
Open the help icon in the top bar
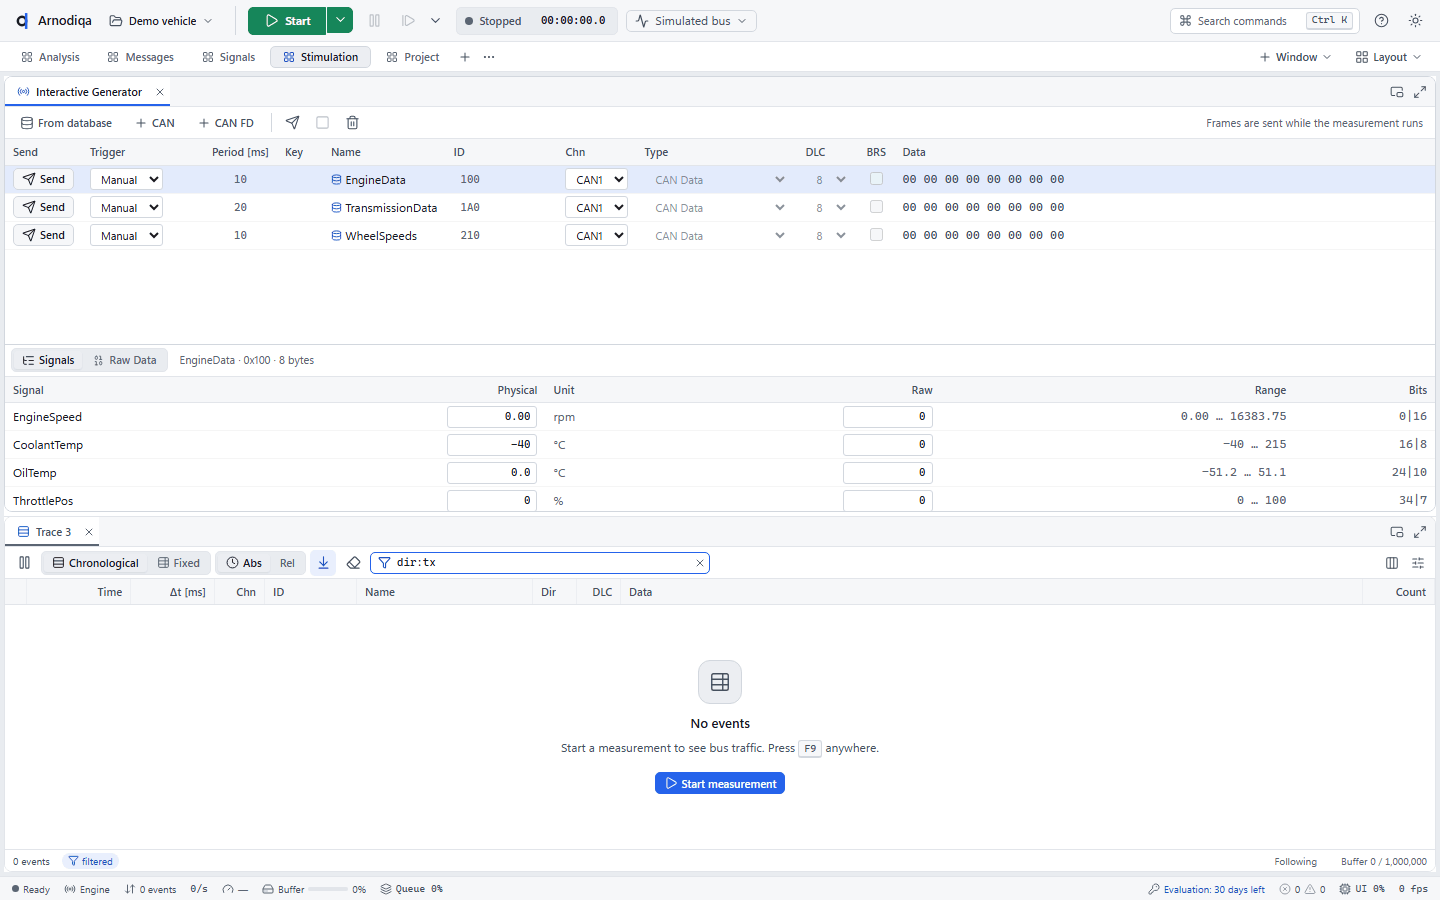tap(1381, 21)
